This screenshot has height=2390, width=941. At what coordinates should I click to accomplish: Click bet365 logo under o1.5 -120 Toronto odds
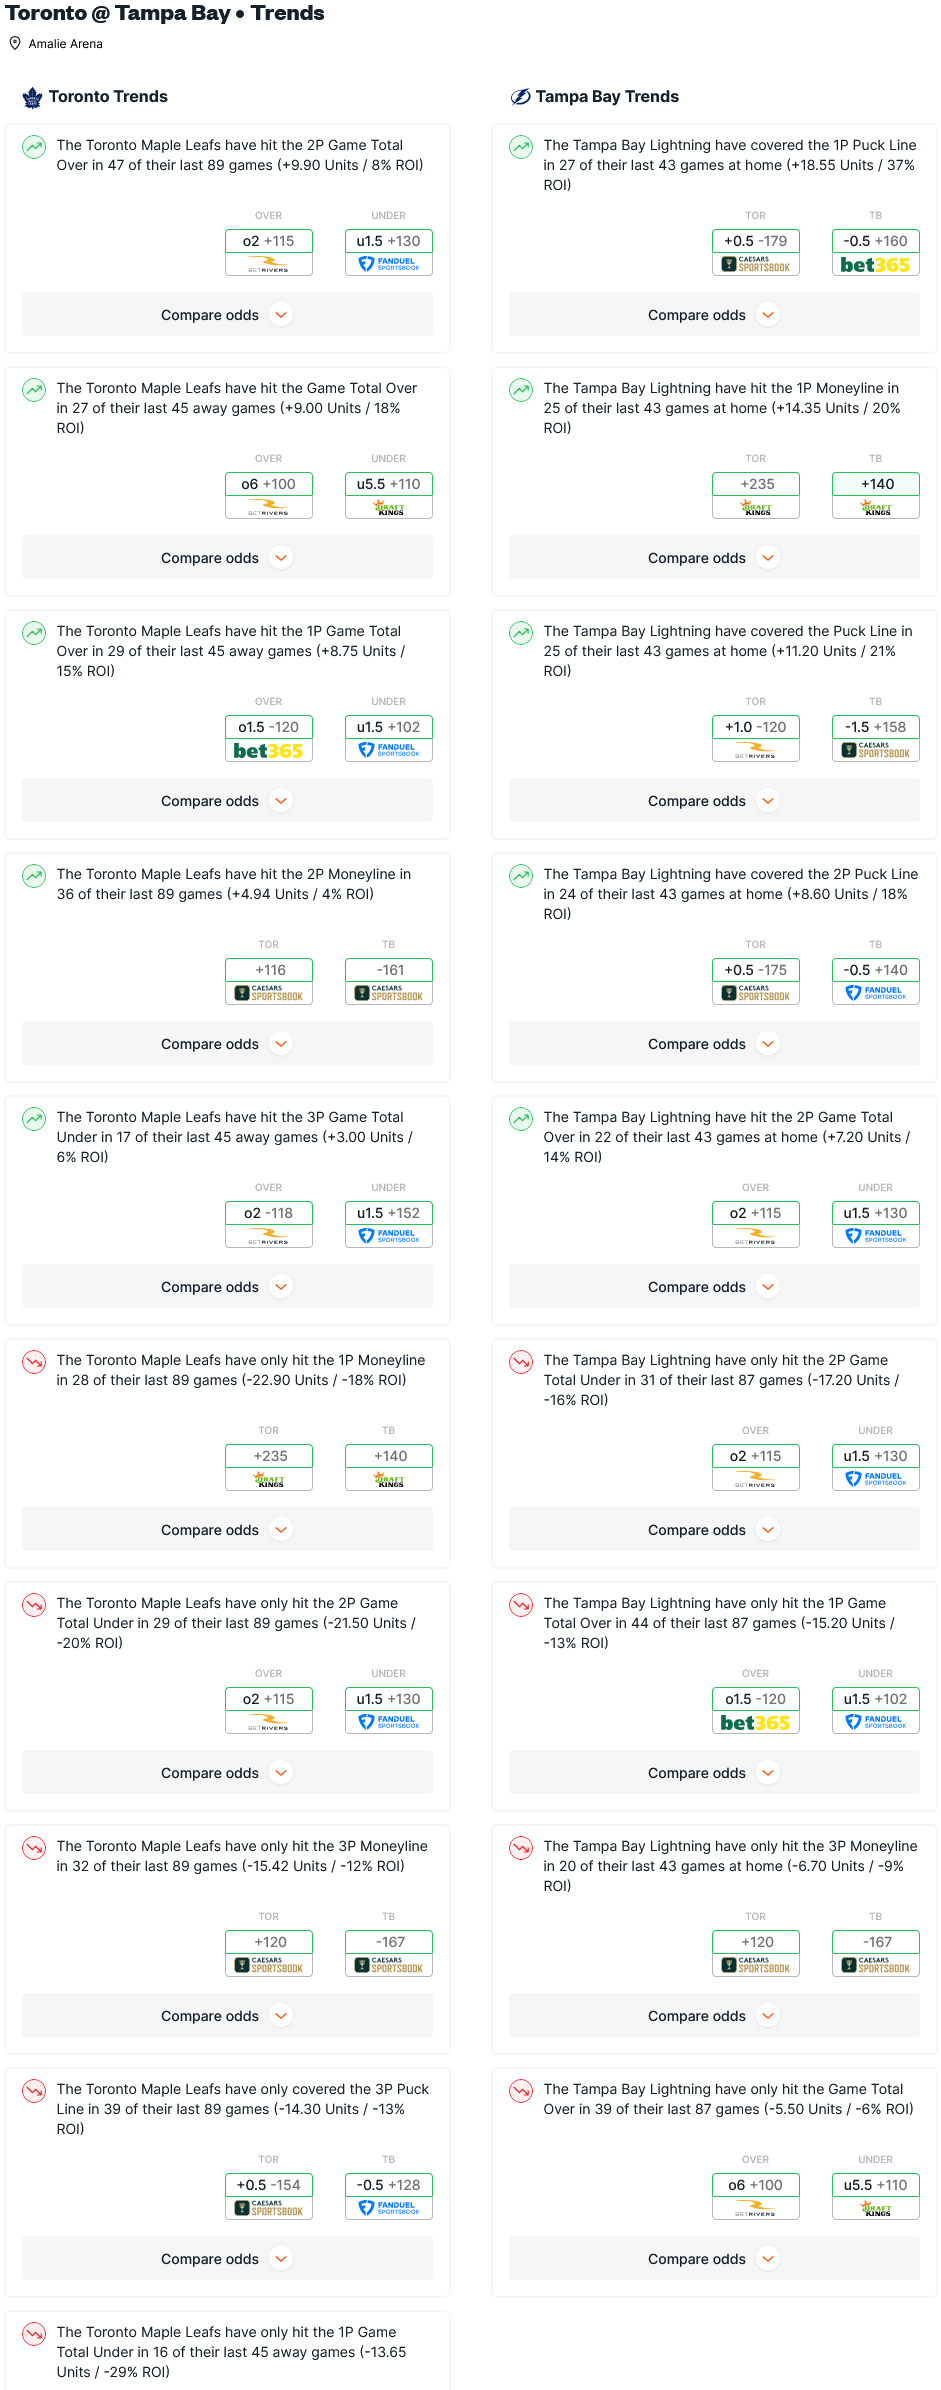pos(268,751)
